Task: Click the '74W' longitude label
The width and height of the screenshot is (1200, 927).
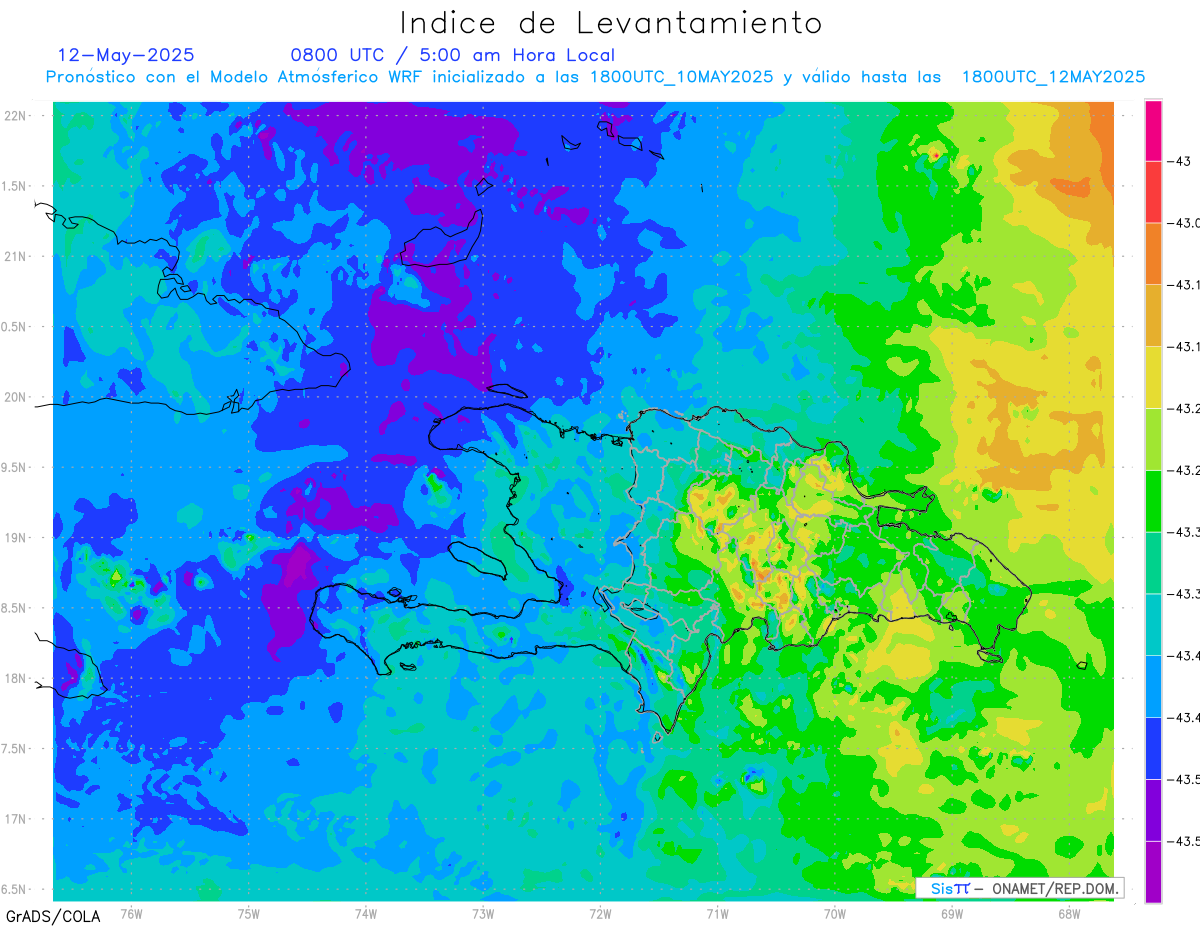Action: (x=366, y=913)
